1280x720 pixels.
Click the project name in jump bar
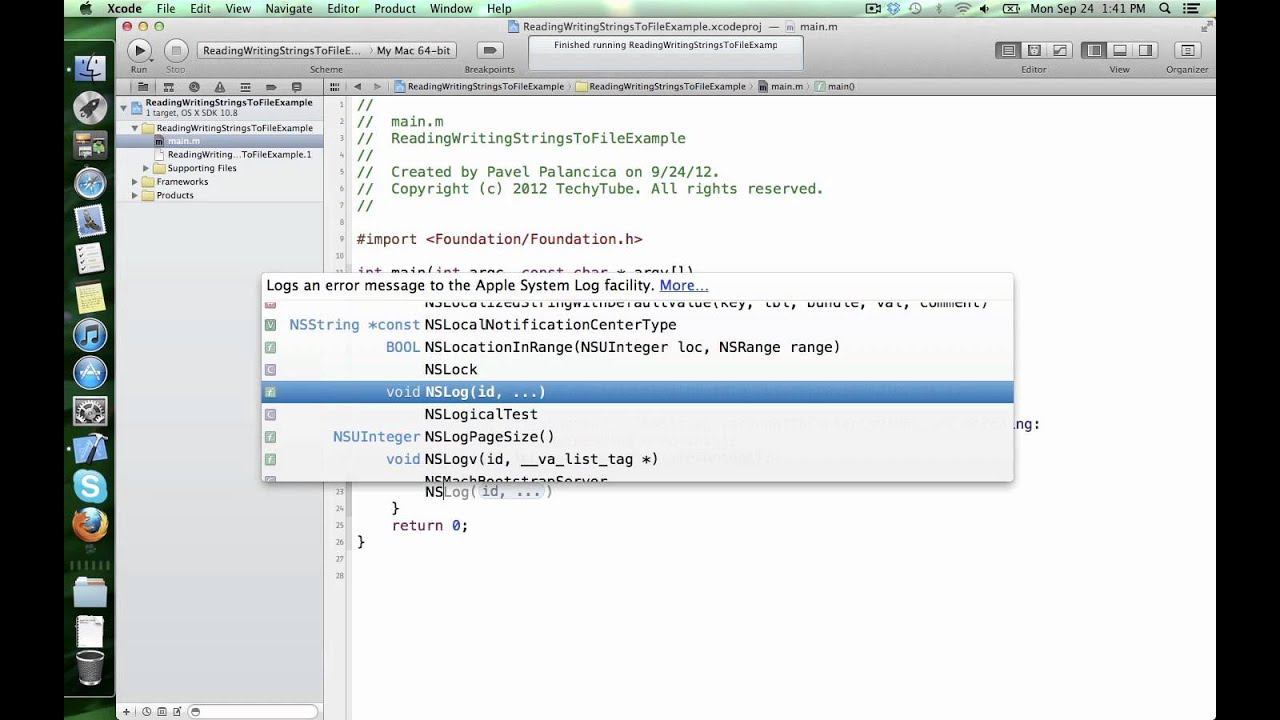click(x=480, y=87)
